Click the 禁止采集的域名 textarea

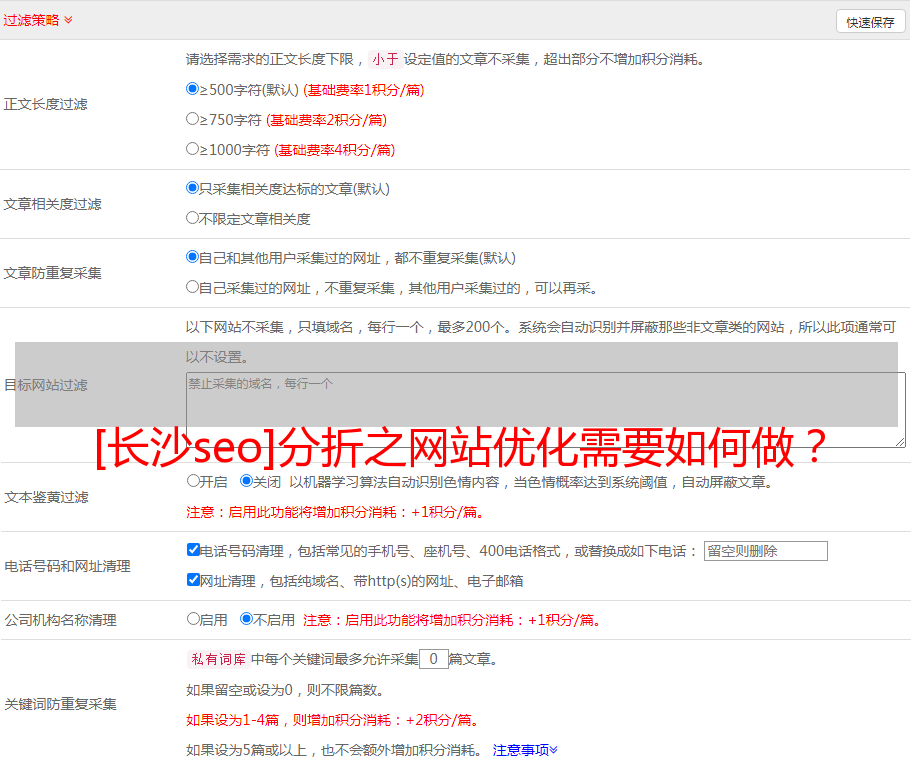545,410
